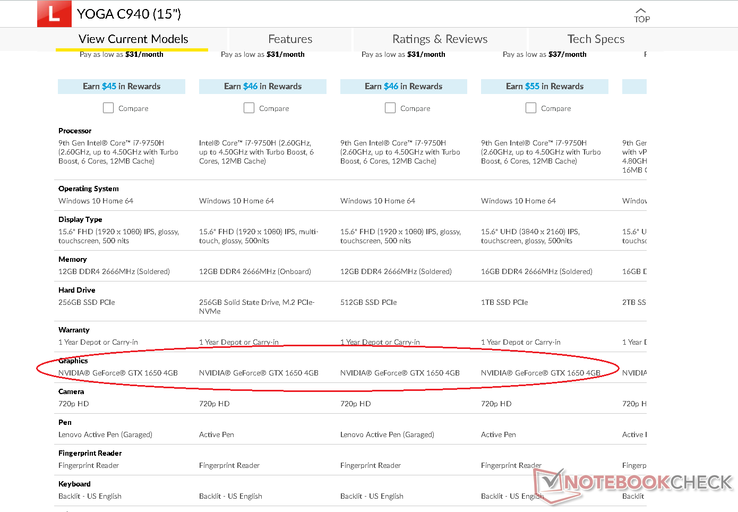The width and height of the screenshot is (738, 512).
Task: Select the Pen row heading
Action: pyautogui.click(x=65, y=422)
